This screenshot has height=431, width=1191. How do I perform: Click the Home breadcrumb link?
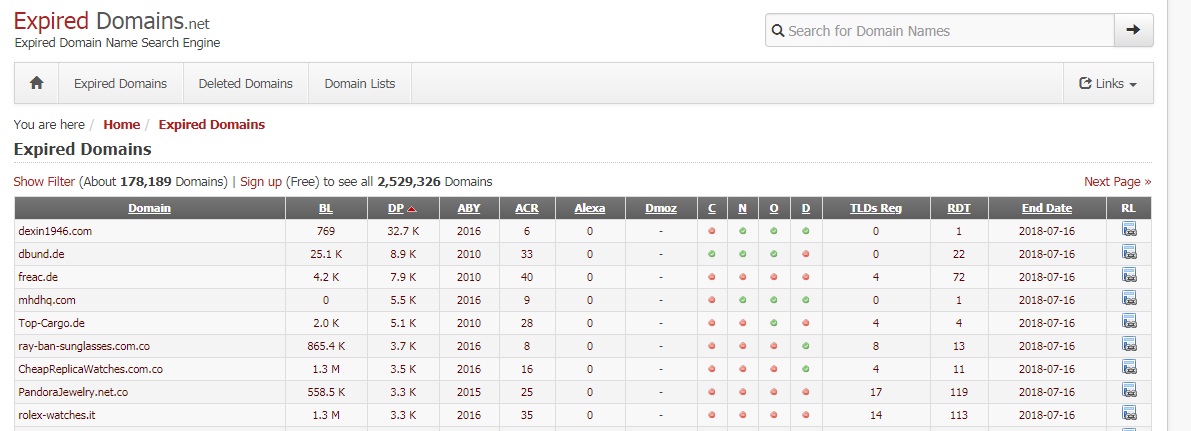tap(121, 125)
